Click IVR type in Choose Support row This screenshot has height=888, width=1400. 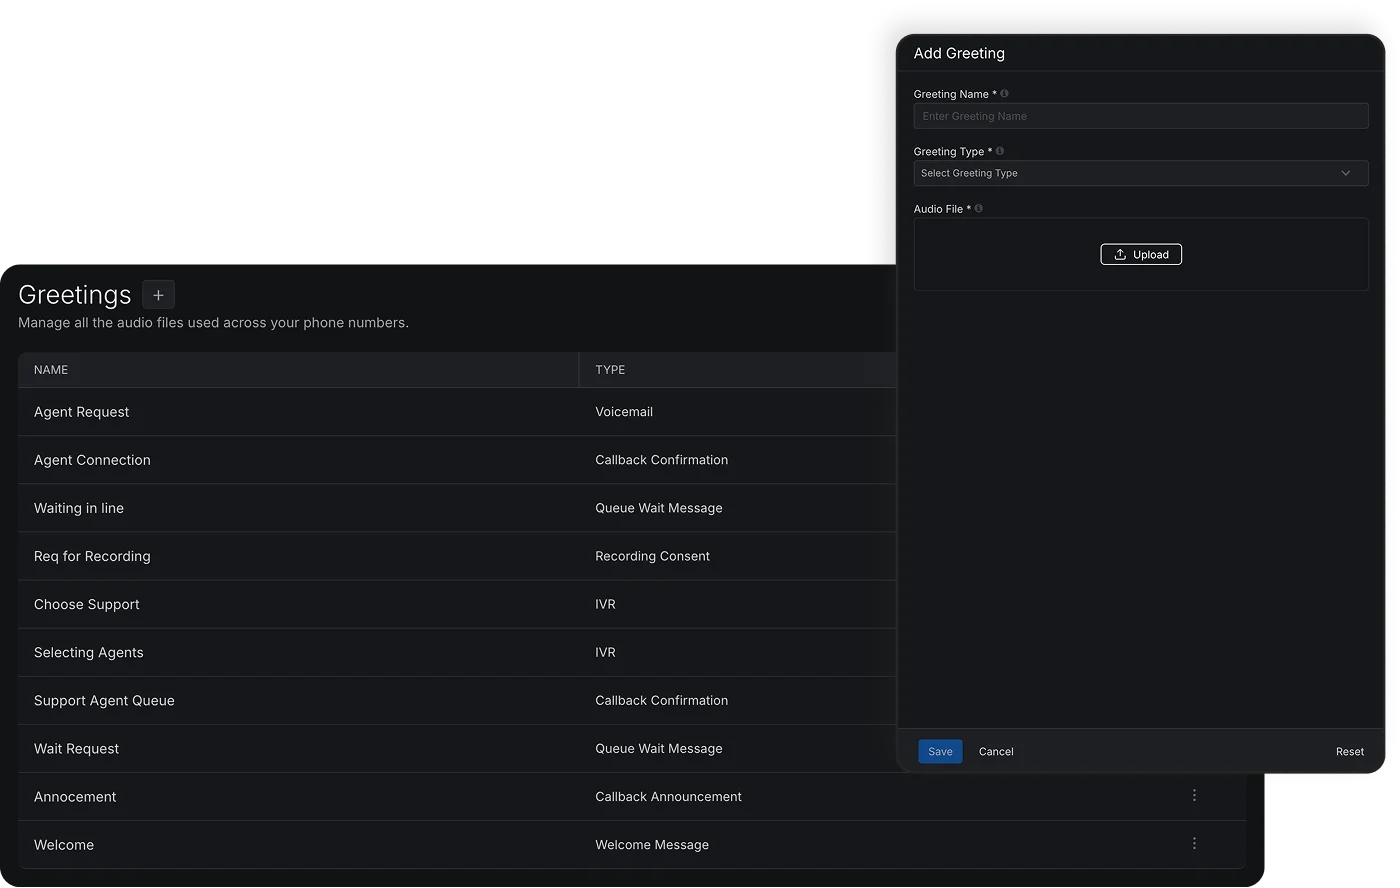click(605, 604)
